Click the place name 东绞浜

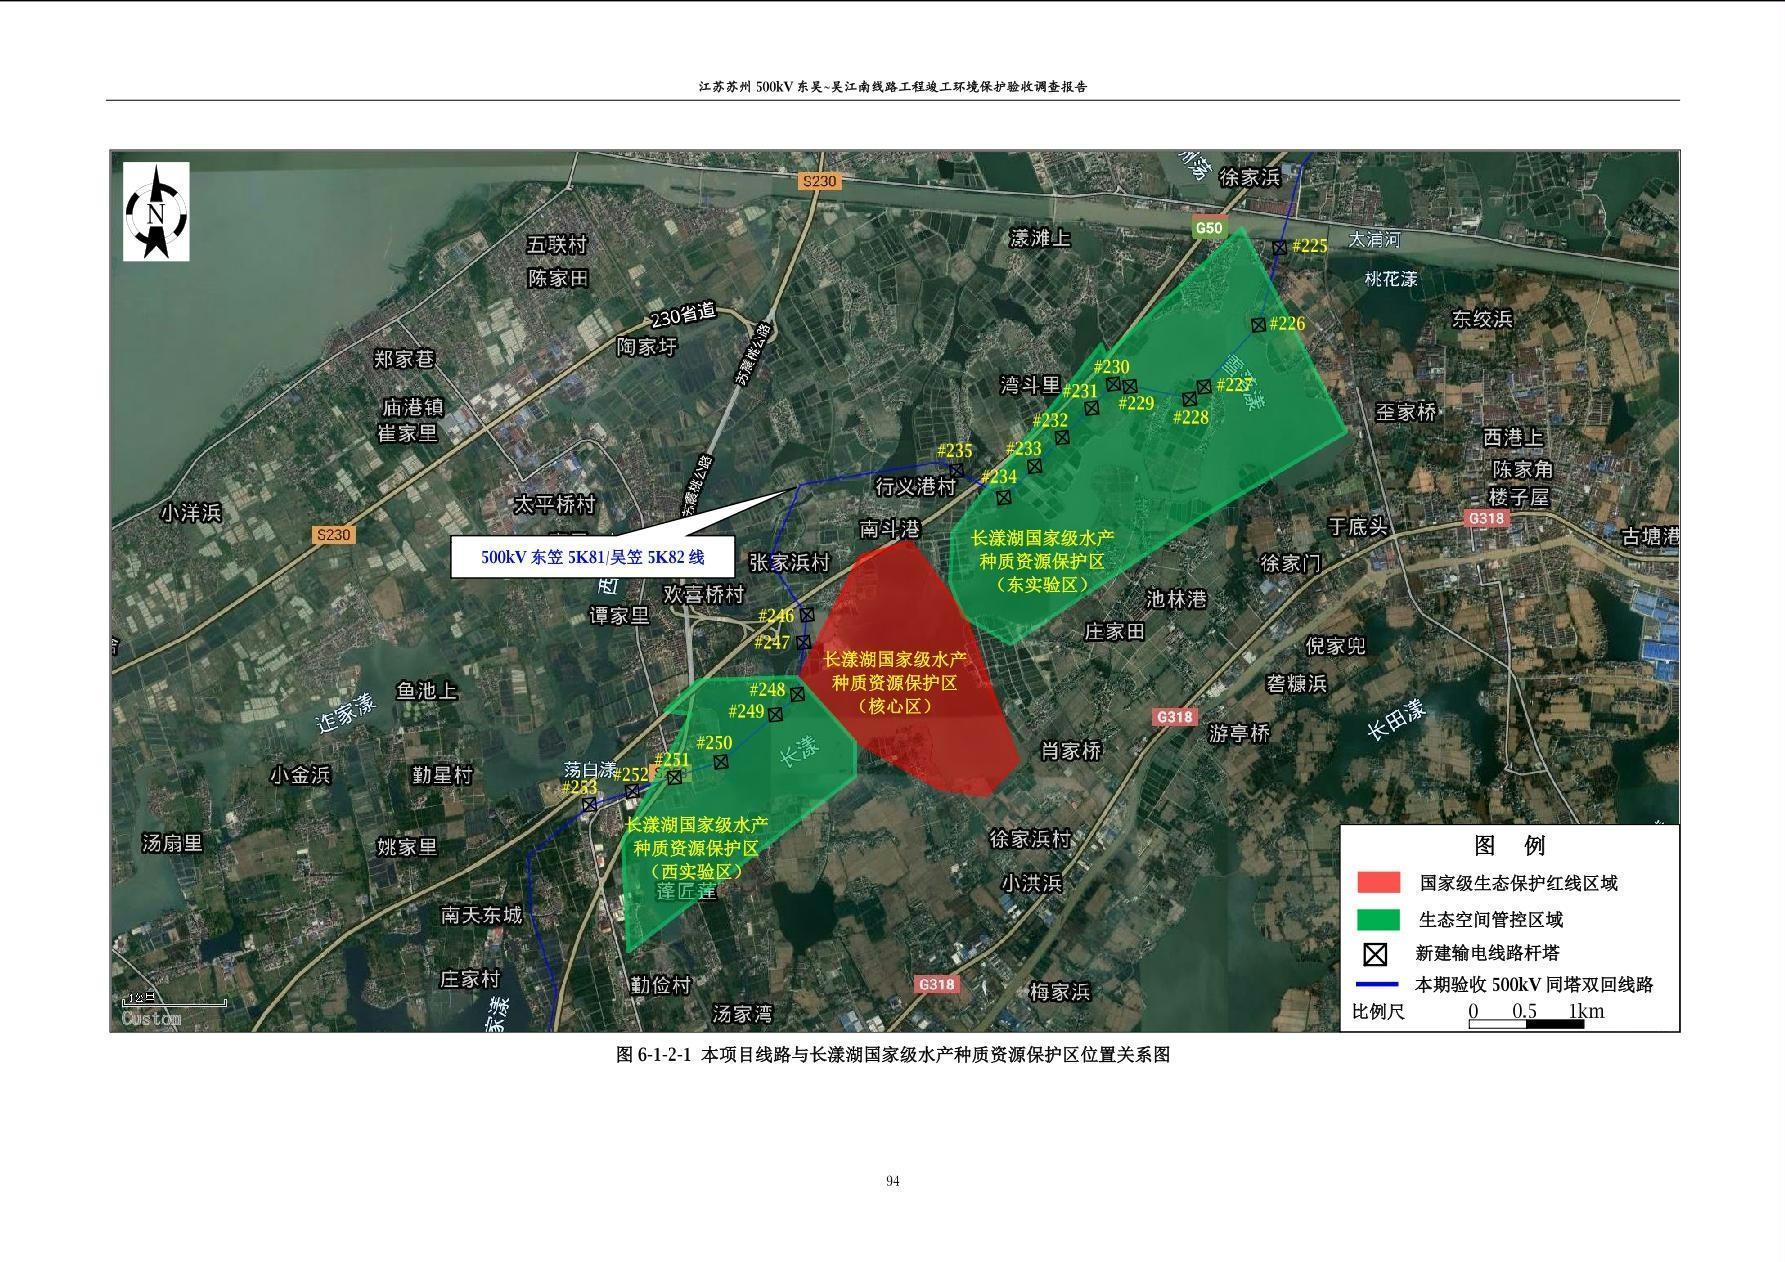(1482, 318)
